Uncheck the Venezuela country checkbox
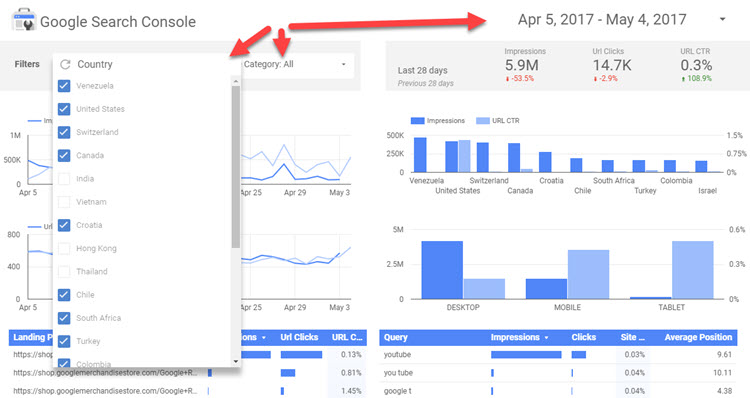This screenshot has width=750, height=398. [x=64, y=86]
